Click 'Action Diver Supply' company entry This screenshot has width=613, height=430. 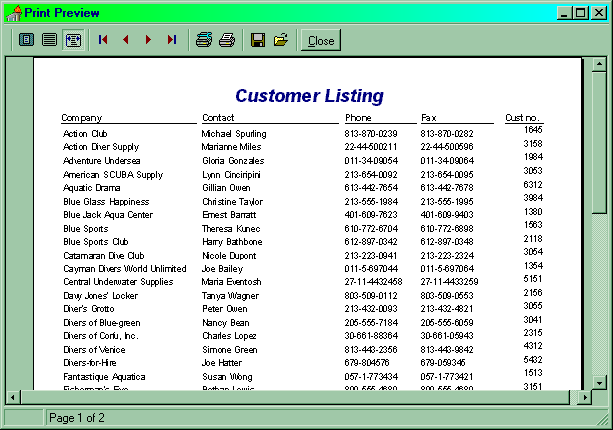pyautogui.click(x=101, y=147)
